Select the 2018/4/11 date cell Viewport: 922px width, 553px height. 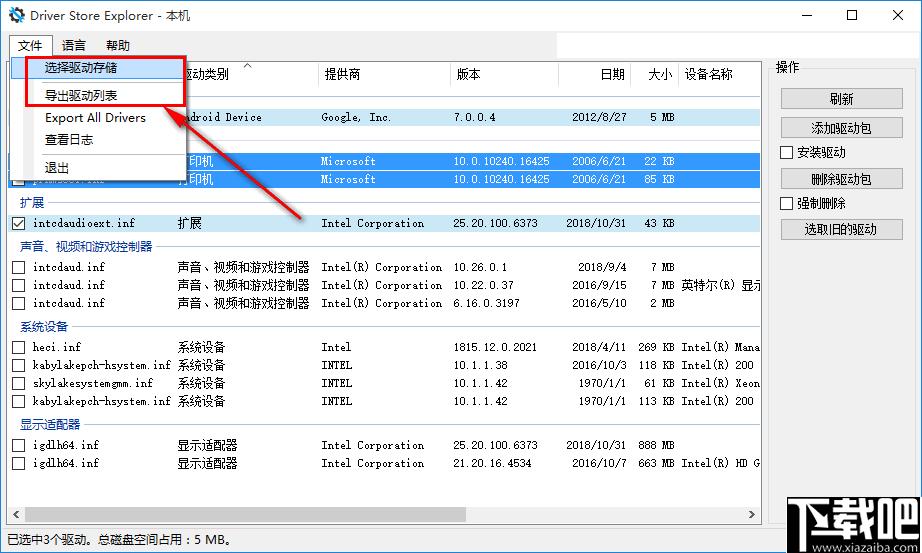click(x=599, y=348)
